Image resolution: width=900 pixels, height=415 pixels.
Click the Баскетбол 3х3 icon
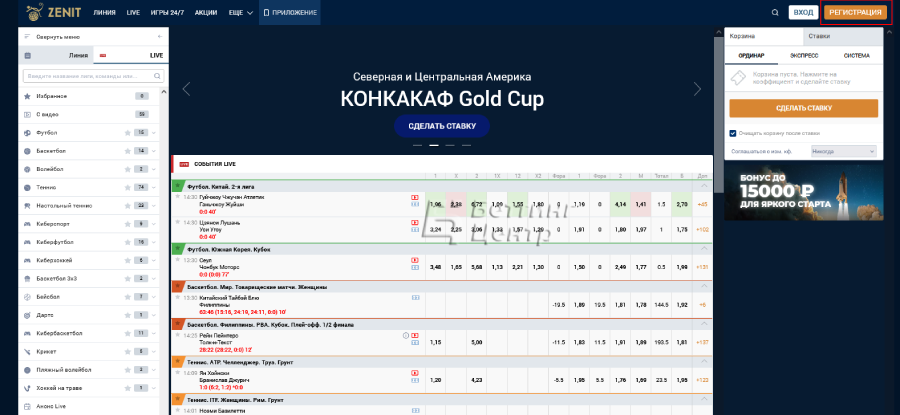point(27,278)
